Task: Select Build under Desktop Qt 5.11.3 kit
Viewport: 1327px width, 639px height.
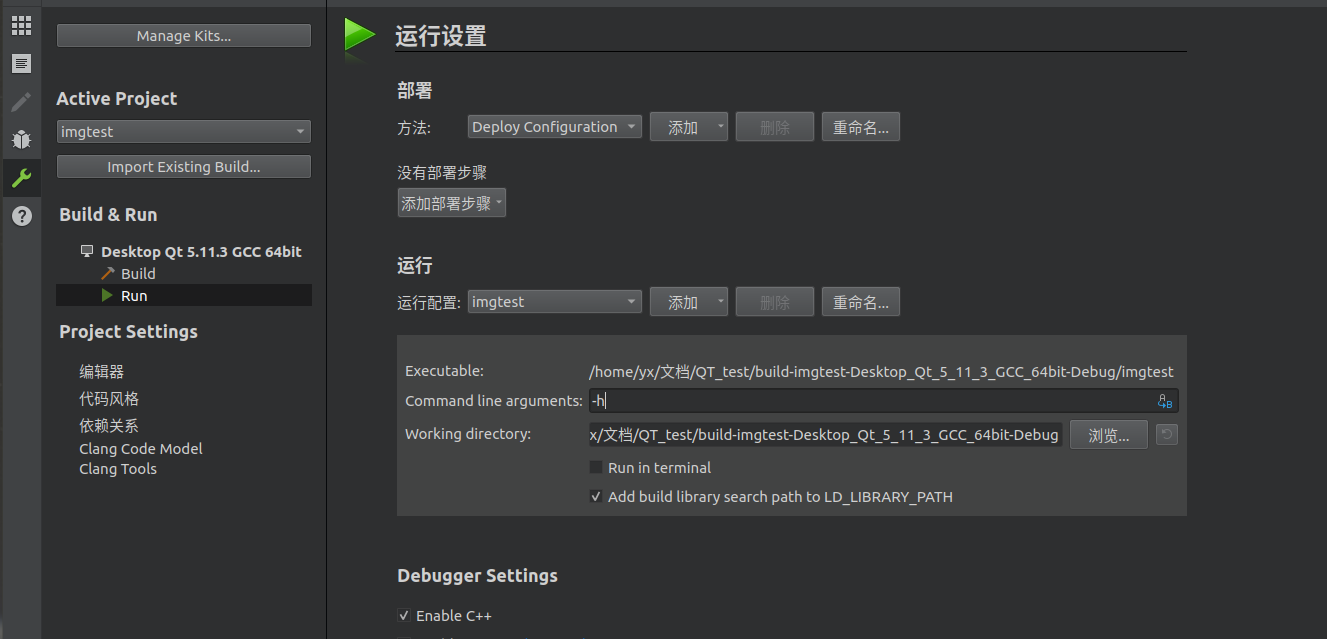Action: (x=135, y=273)
